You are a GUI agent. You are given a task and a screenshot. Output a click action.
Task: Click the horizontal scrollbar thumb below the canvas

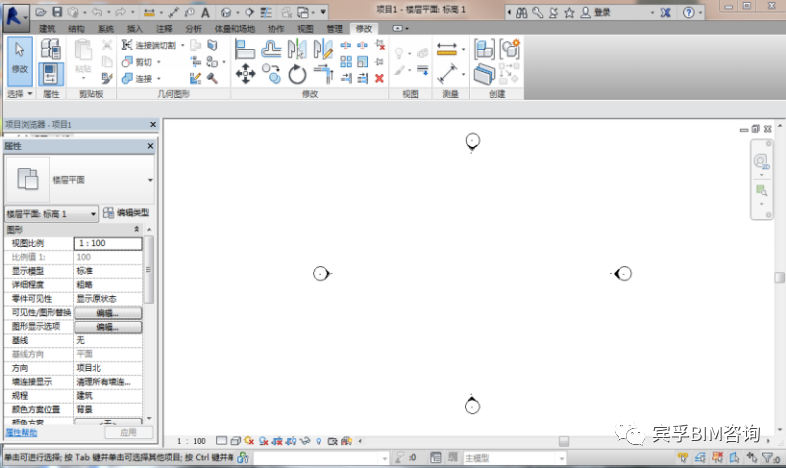coord(564,441)
